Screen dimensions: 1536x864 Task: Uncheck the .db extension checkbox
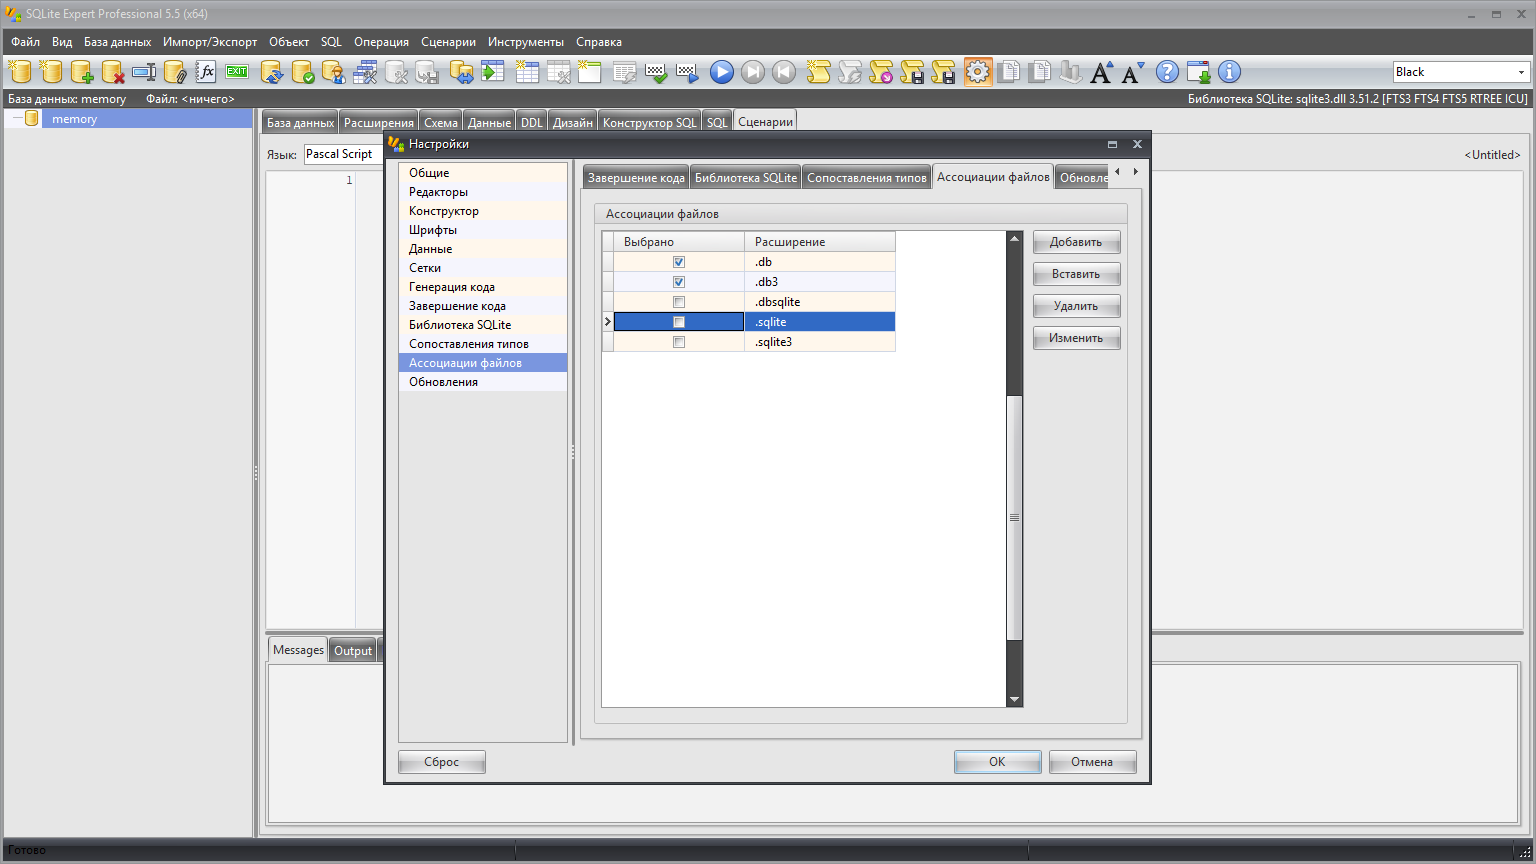(679, 262)
